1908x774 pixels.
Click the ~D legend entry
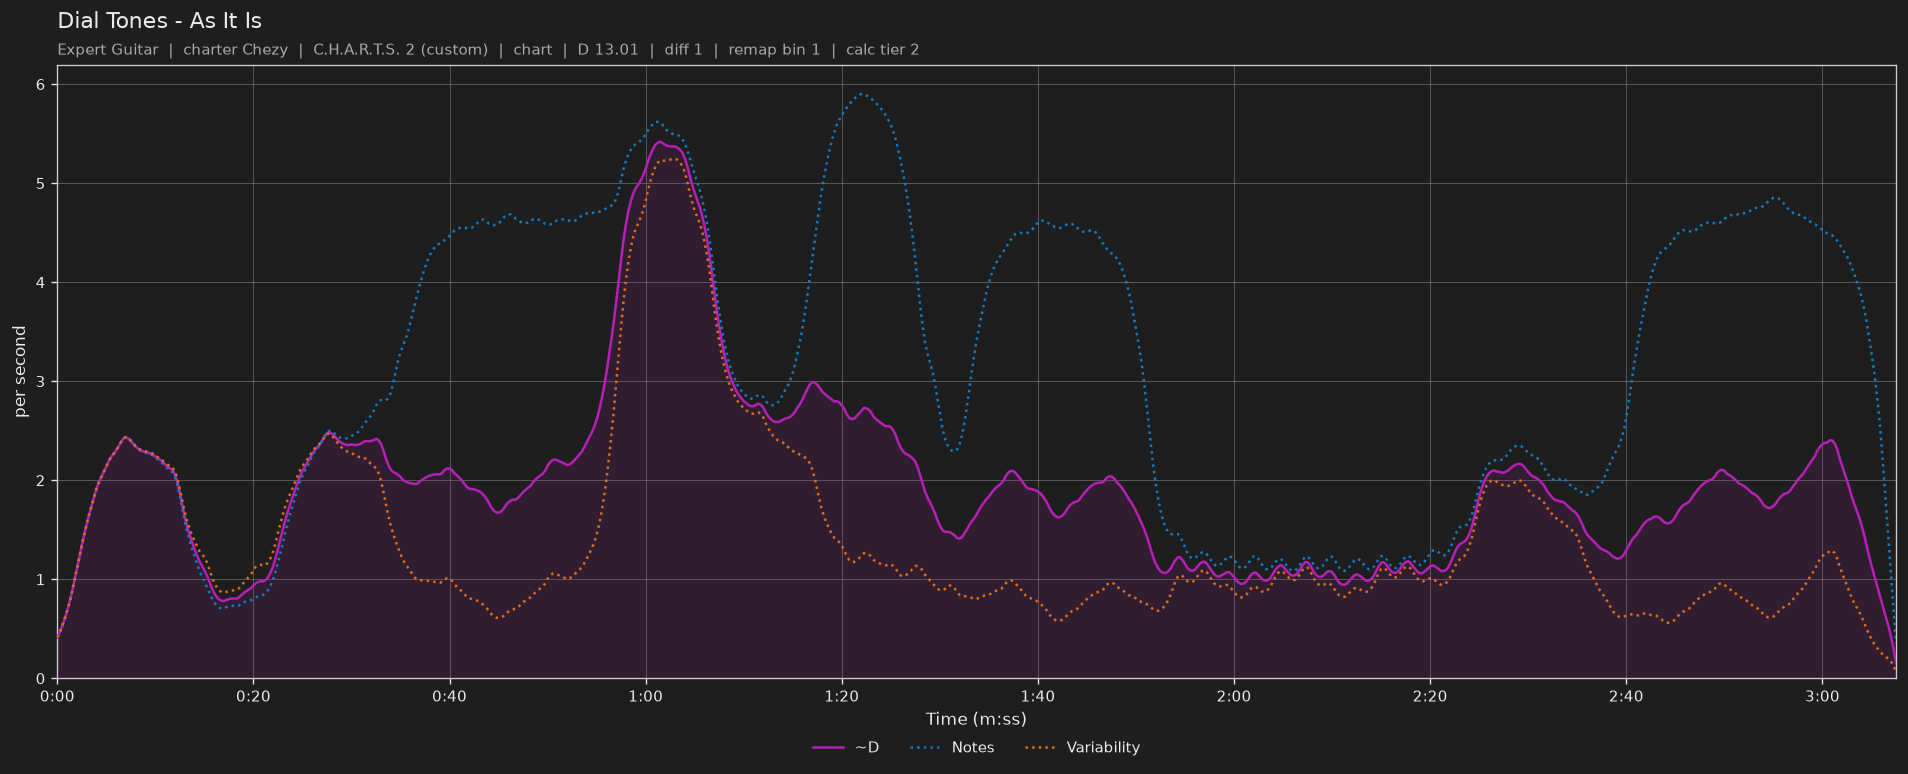[x=846, y=747]
